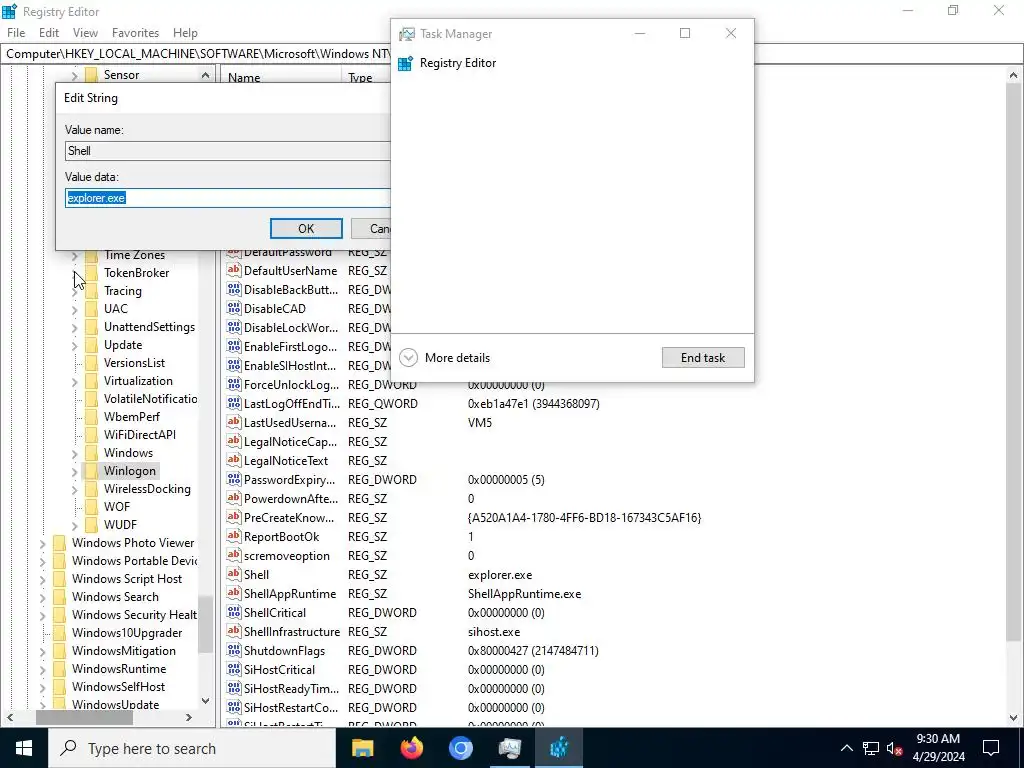
Task: Click the PowerdownAfte... value icon
Action: 233,499
